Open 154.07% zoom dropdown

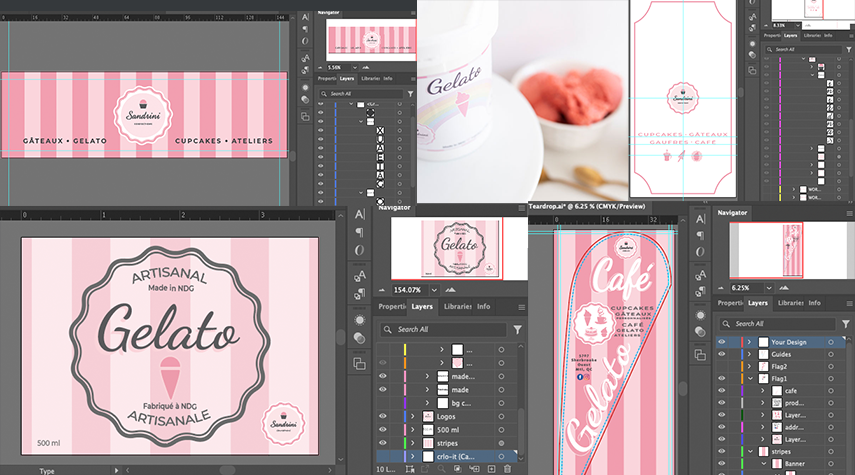pyautogui.click(x=434, y=290)
